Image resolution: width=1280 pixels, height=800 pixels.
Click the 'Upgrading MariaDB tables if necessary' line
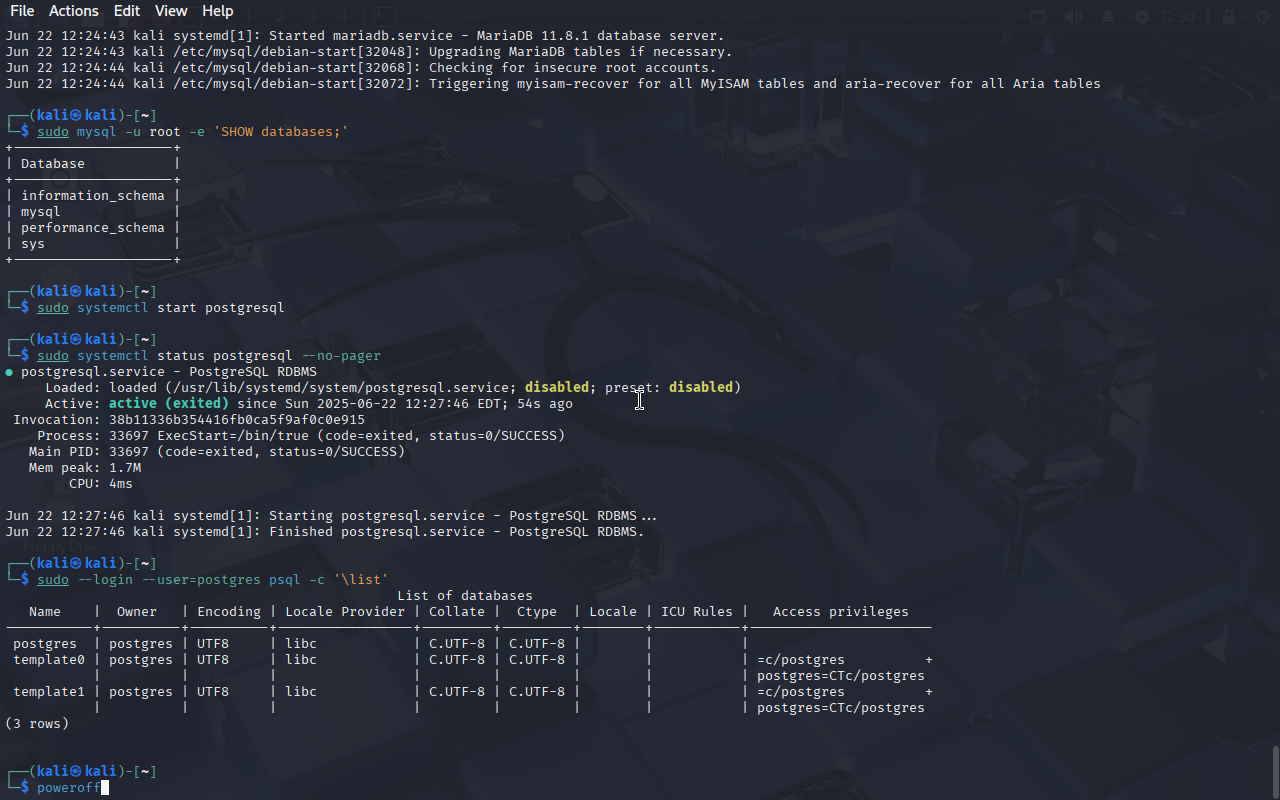(369, 52)
